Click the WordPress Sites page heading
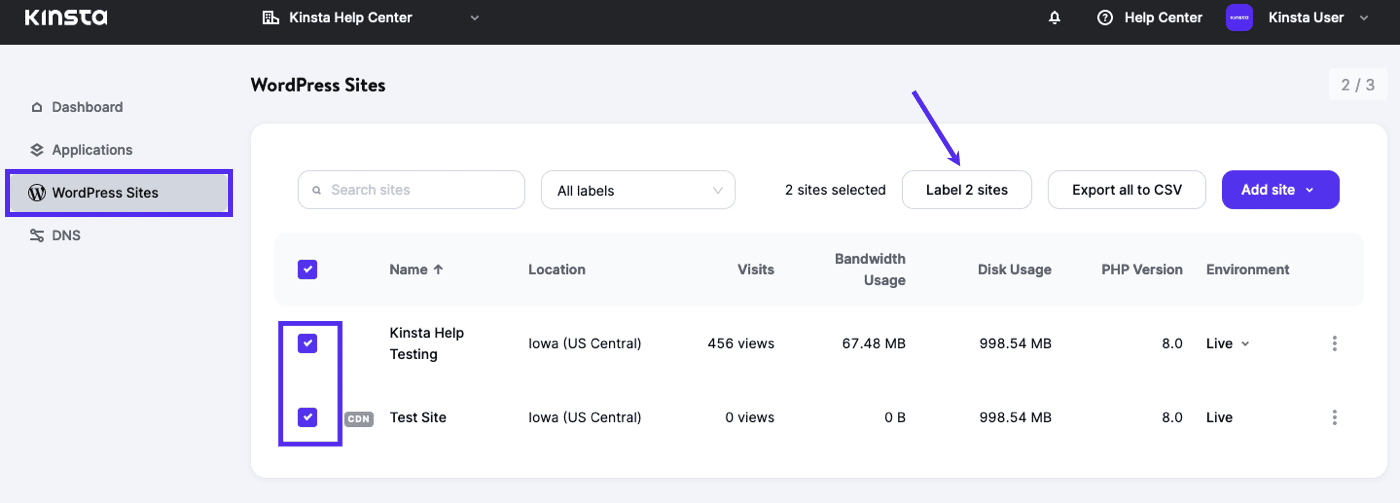The width and height of the screenshot is (1400, 503). 318,85
